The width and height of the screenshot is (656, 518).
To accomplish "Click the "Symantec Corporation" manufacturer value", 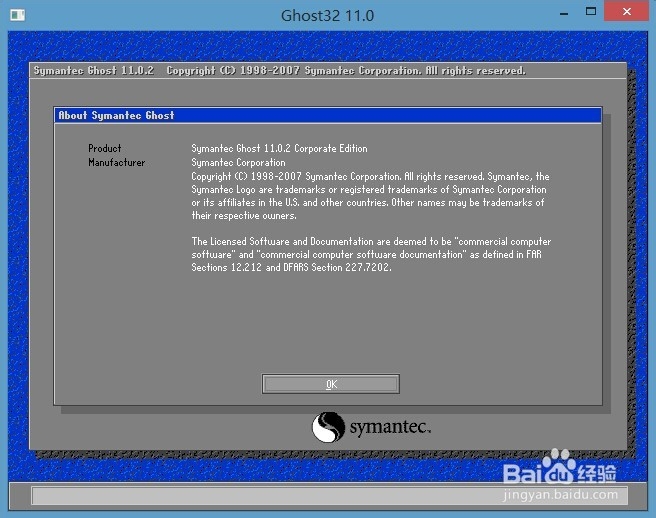I will (x=238, y=162).
